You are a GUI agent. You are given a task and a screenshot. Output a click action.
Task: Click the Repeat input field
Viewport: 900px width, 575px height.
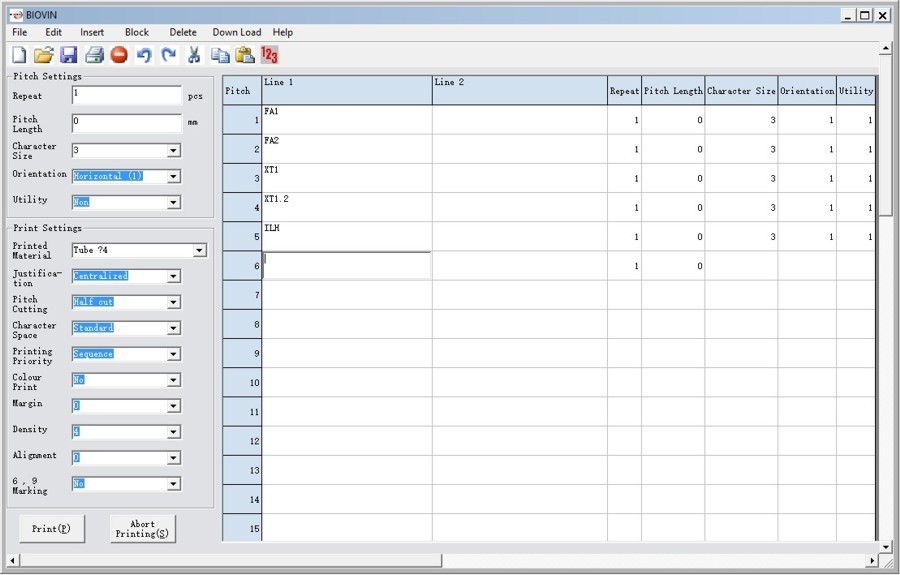[127, 95]
